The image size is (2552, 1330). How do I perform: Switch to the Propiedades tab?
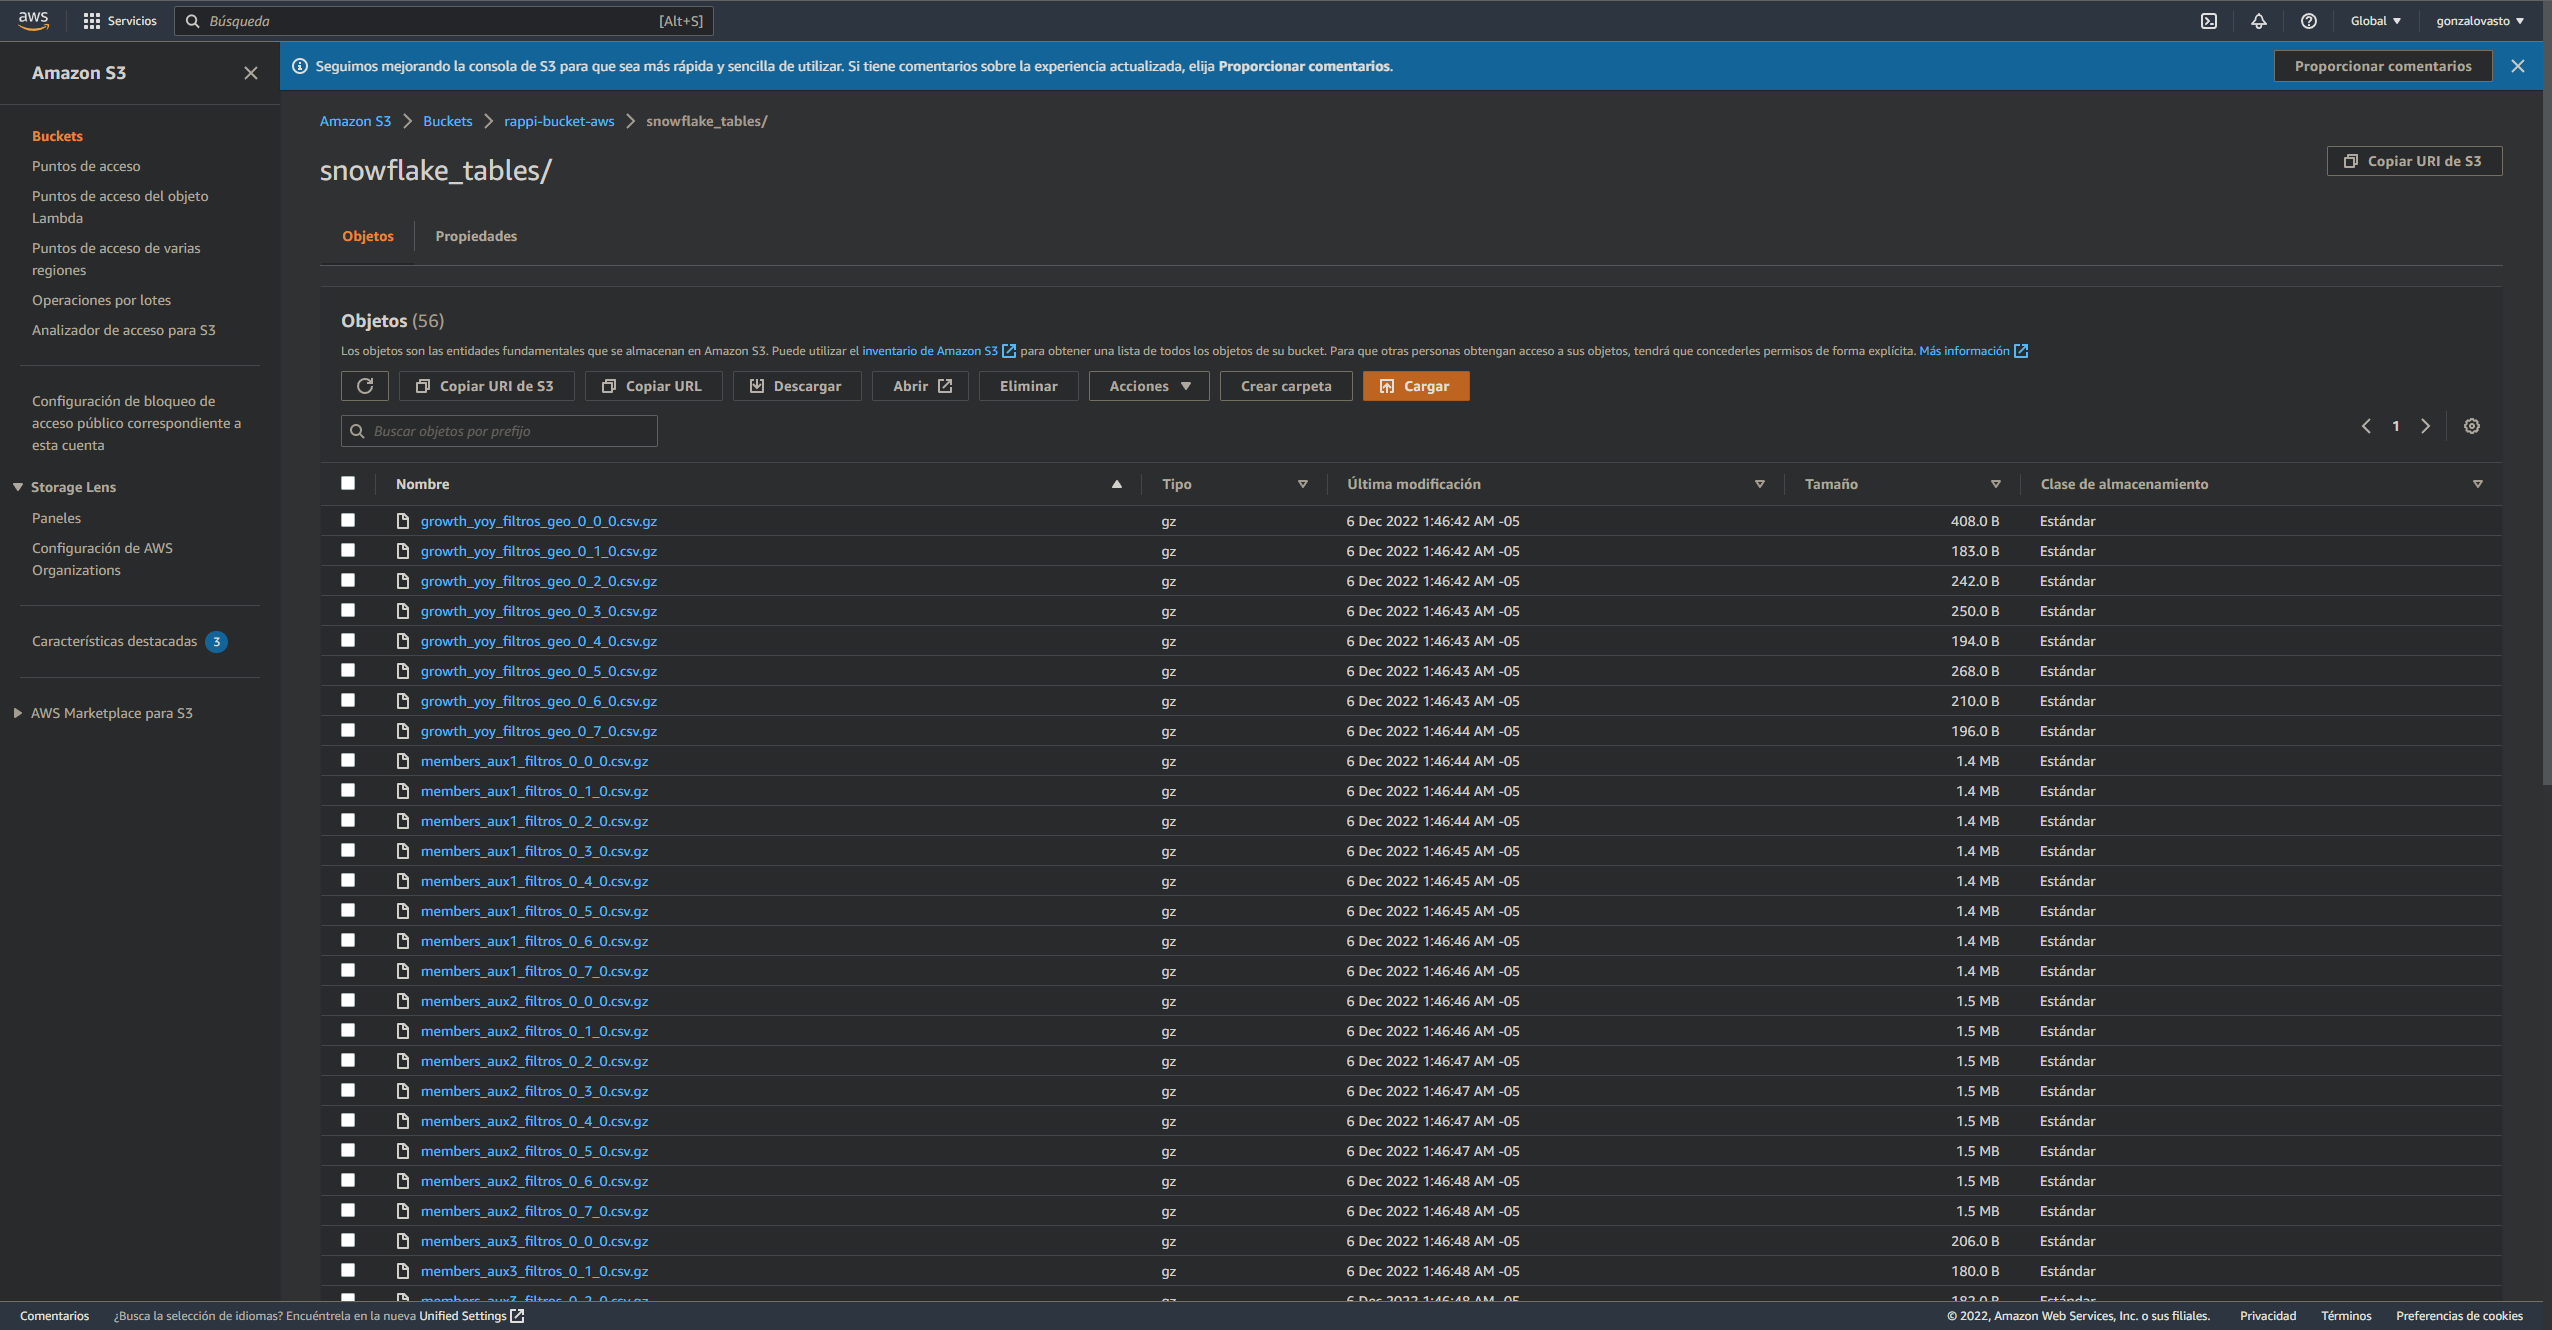coord(476,236)
